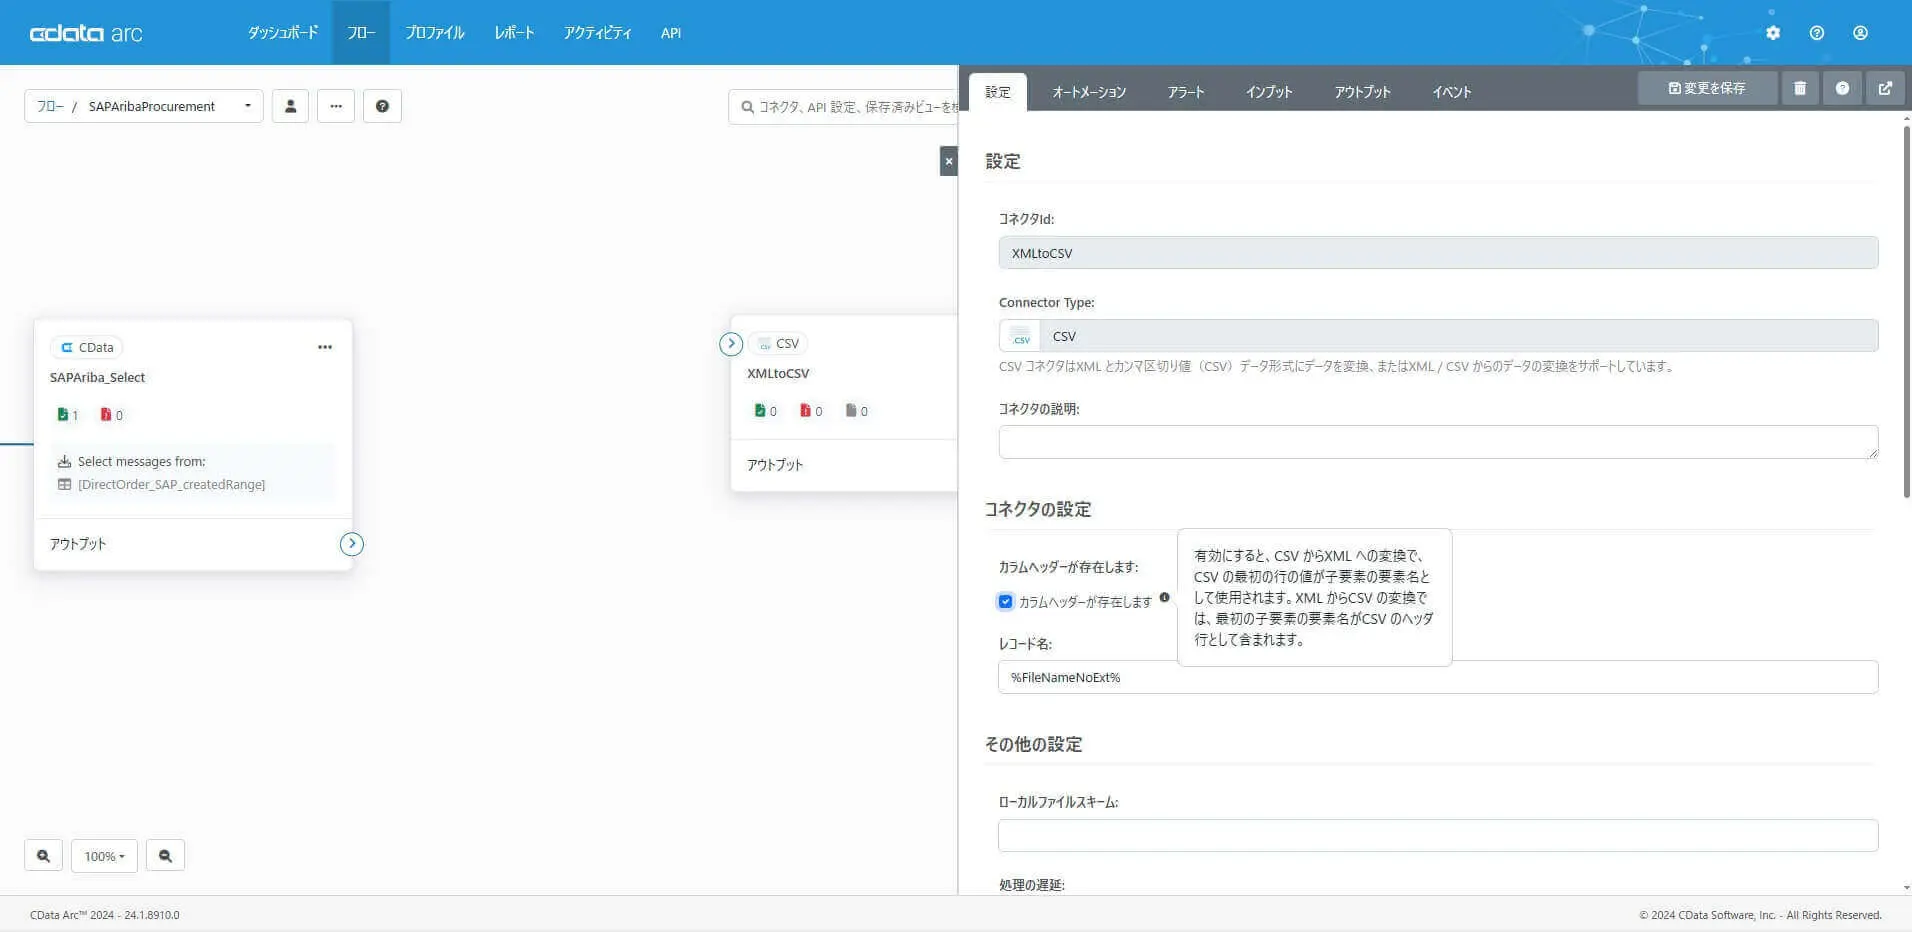
Task: Switch to the オートメーション tab
Action: click(x=1089, y=92)
